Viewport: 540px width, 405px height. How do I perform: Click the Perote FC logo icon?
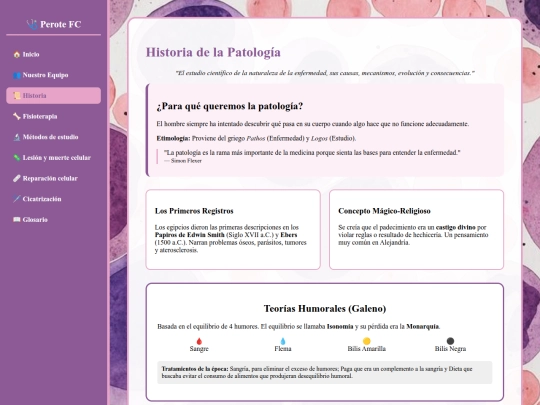click(32, 24)
